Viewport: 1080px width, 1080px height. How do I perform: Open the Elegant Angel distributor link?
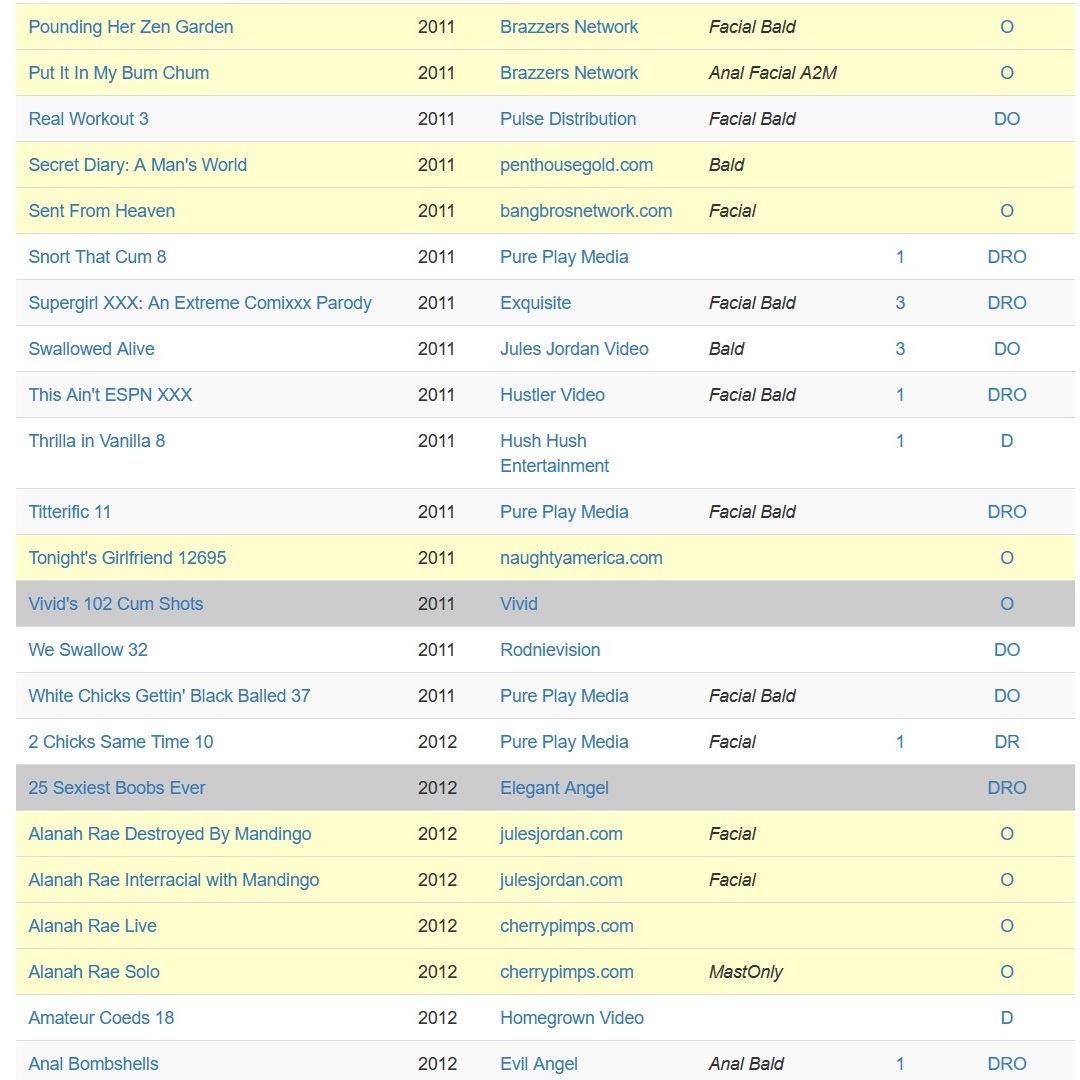pos(554,788)
